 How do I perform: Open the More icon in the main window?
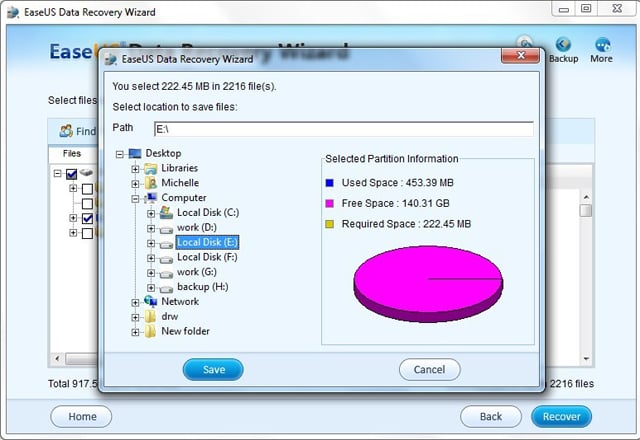[602, 44]
